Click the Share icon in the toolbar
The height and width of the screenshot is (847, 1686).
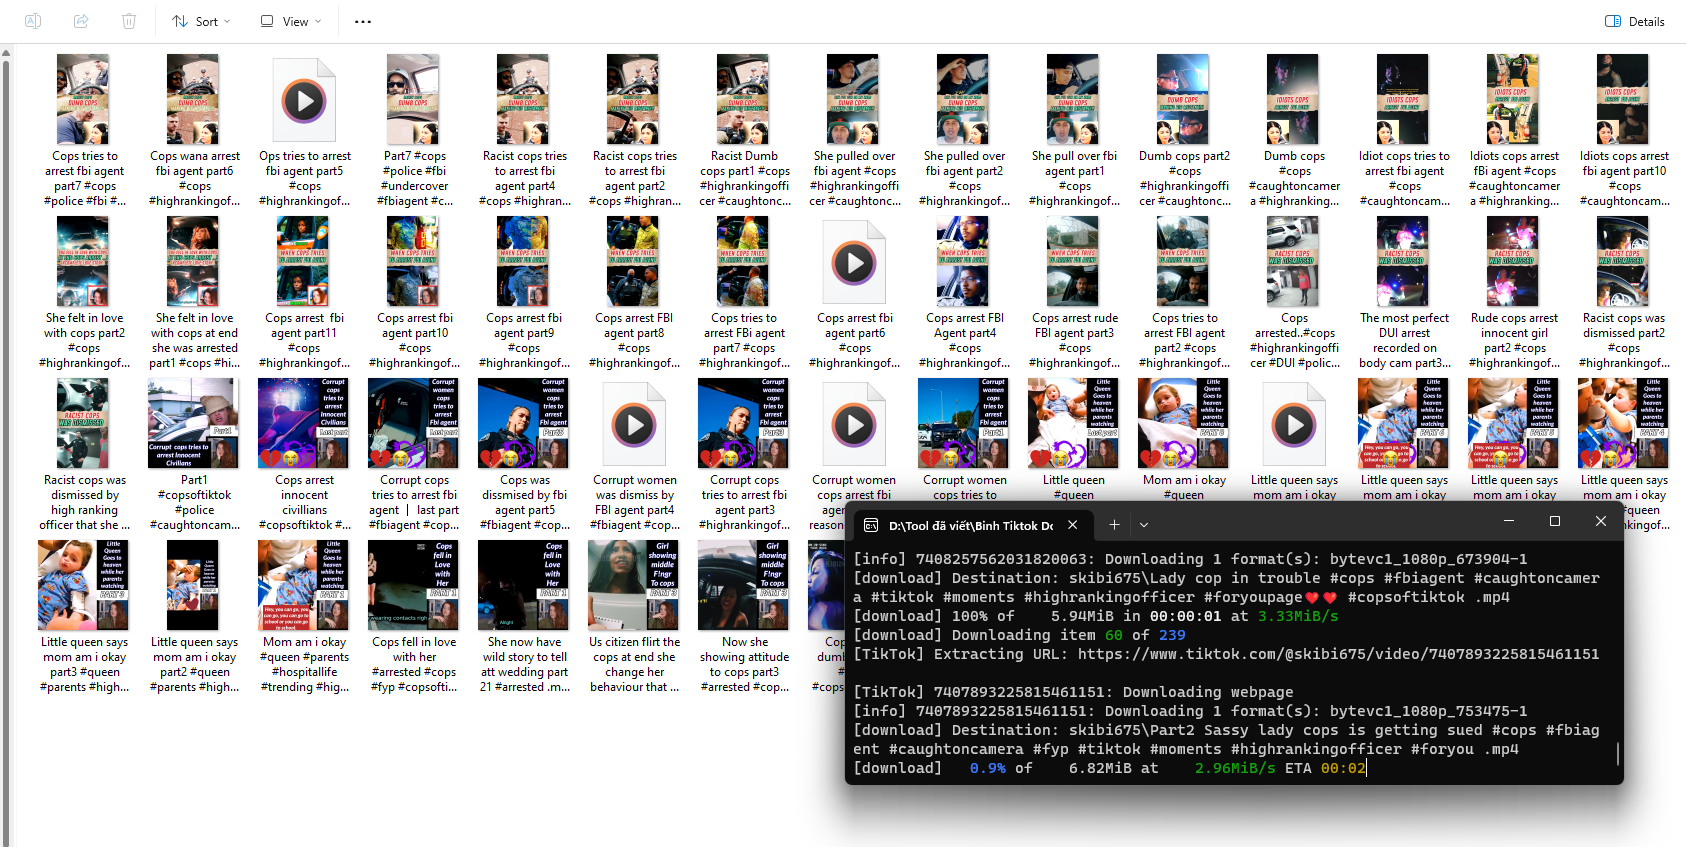click(81, 21)
